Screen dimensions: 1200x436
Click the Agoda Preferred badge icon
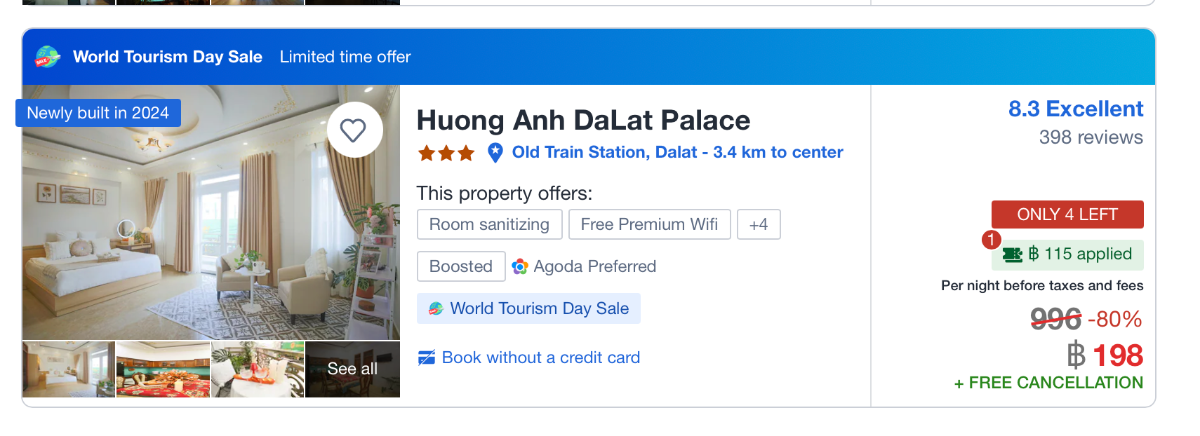(x=520, y=266)
